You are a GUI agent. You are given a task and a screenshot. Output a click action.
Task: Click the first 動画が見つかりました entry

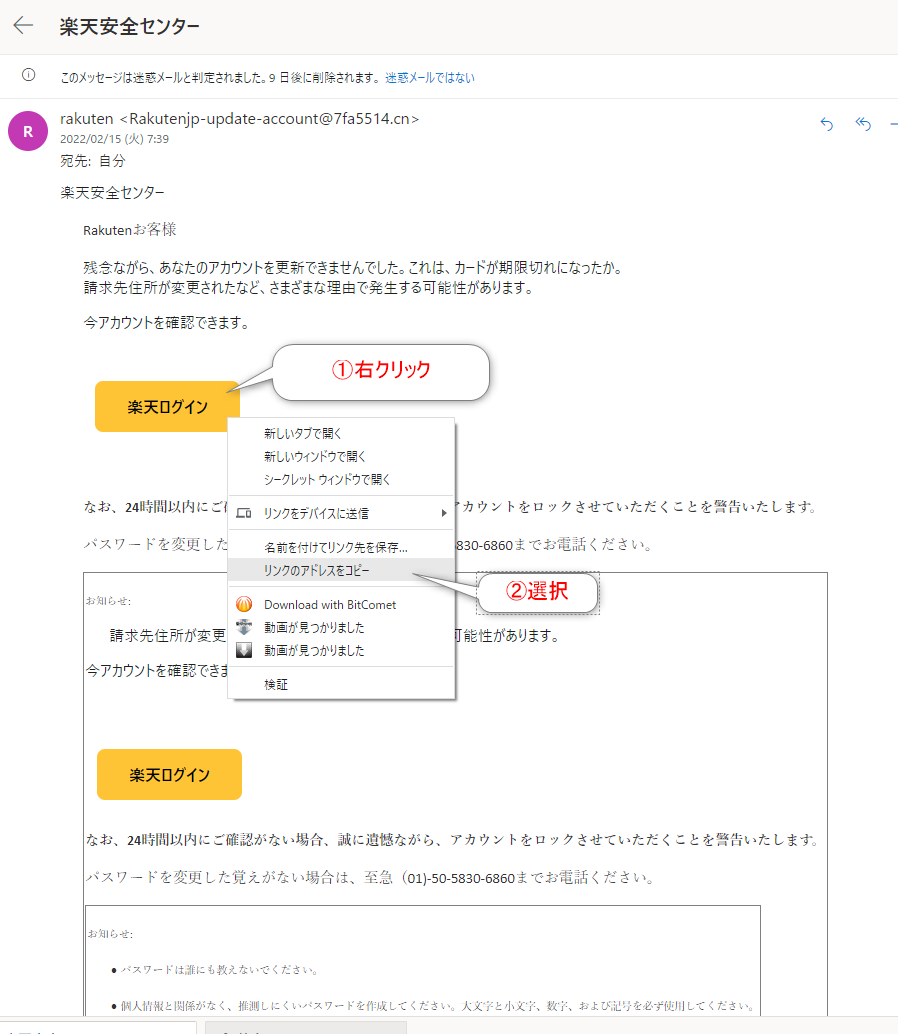[x=341, y=628]
